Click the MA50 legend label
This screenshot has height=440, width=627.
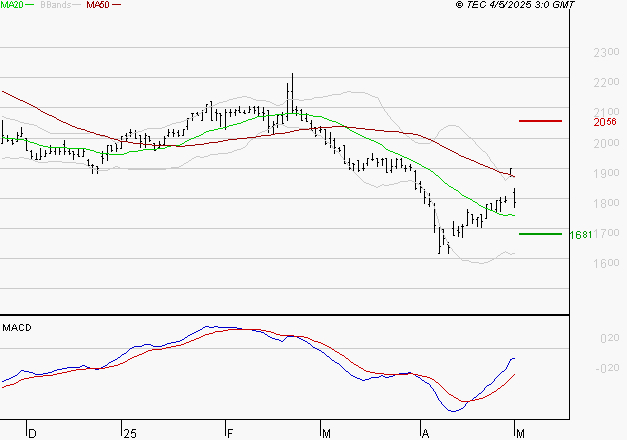[98, 5]
